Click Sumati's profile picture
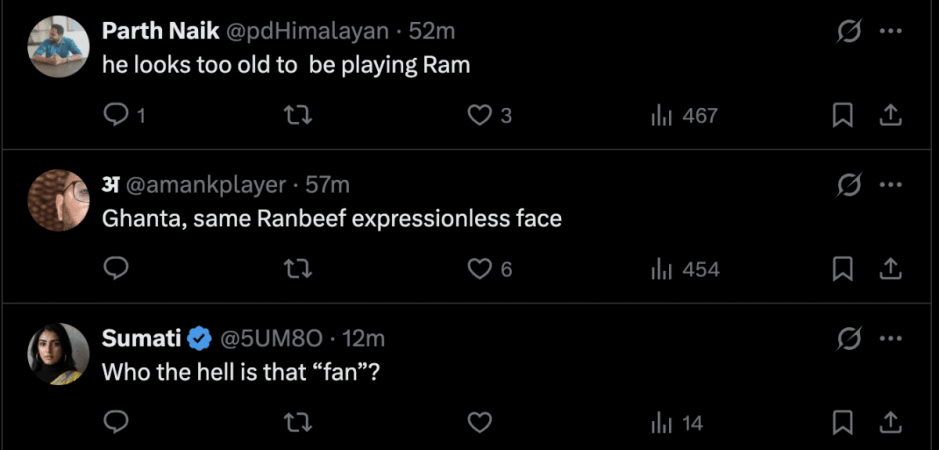This screenshot has width=939, height=450. tap(59, 354)
